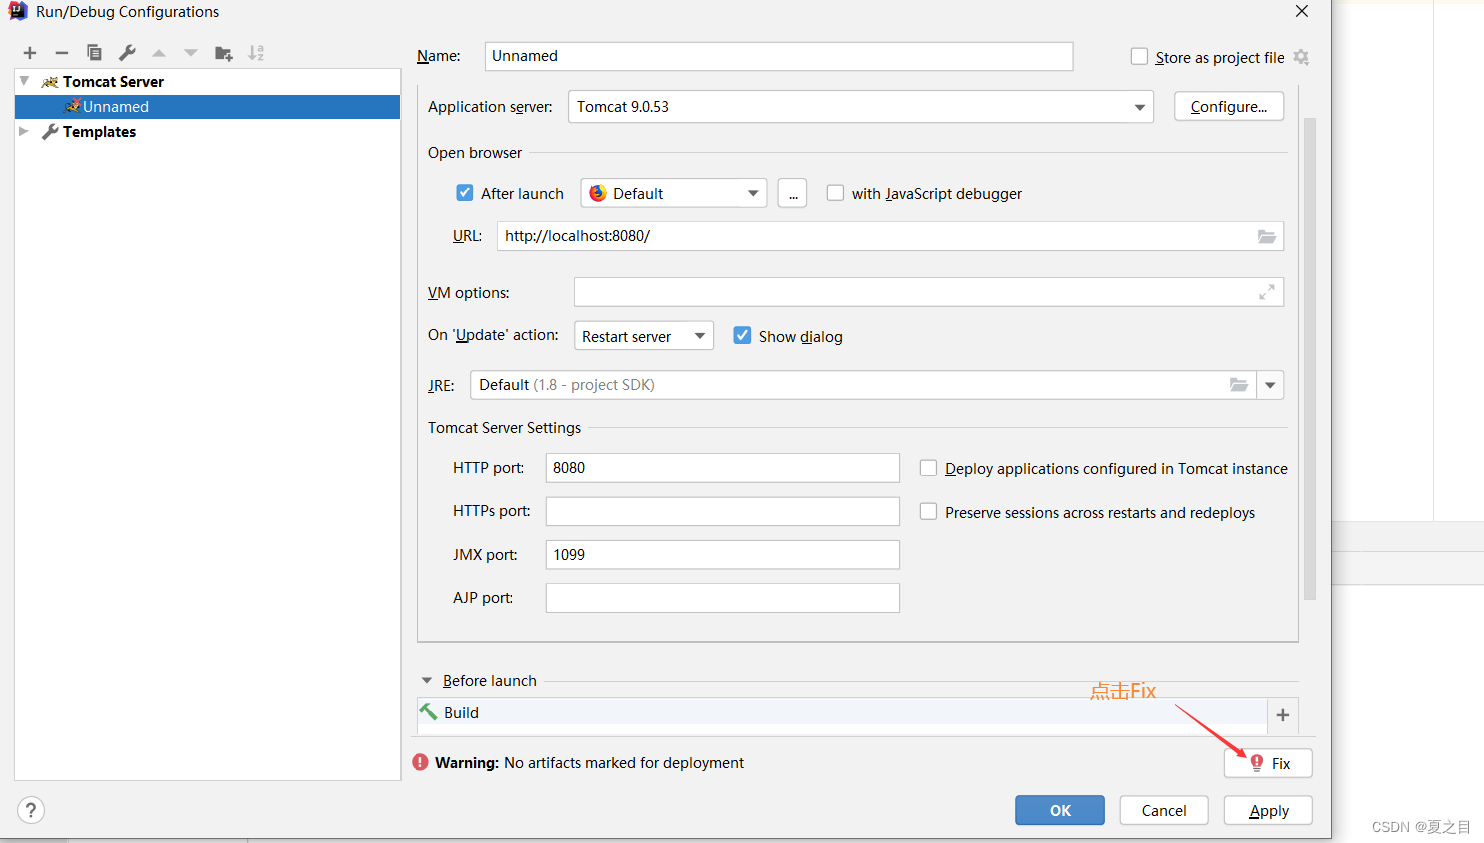Click Configure... button
This screenshot has width=1484, height=843.
click(1229, 107)
